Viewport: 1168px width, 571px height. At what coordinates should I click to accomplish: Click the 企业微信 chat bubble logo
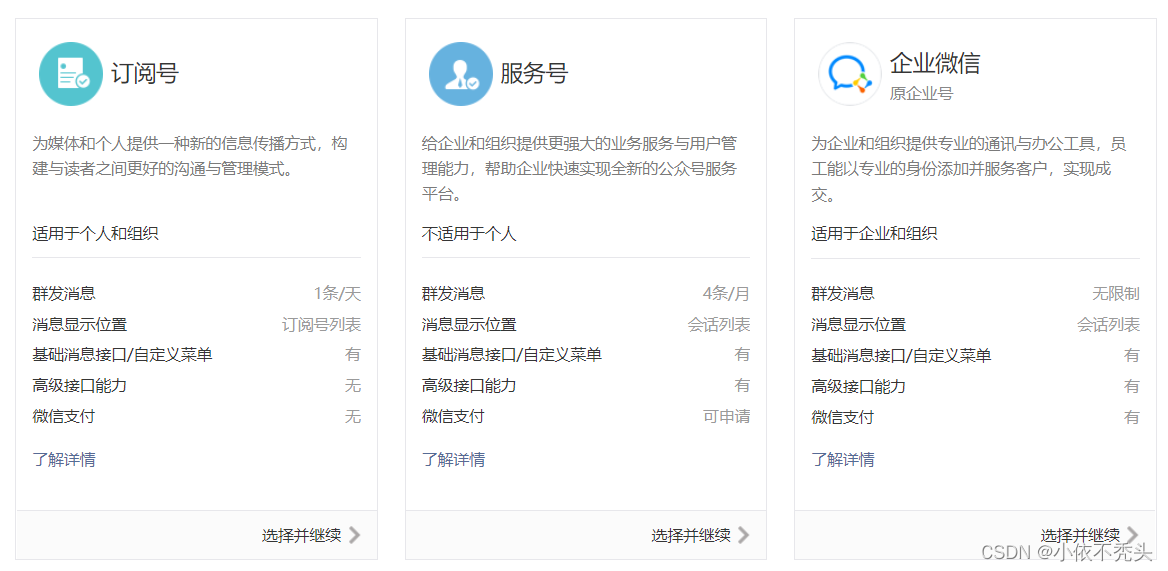pos(850,74)
